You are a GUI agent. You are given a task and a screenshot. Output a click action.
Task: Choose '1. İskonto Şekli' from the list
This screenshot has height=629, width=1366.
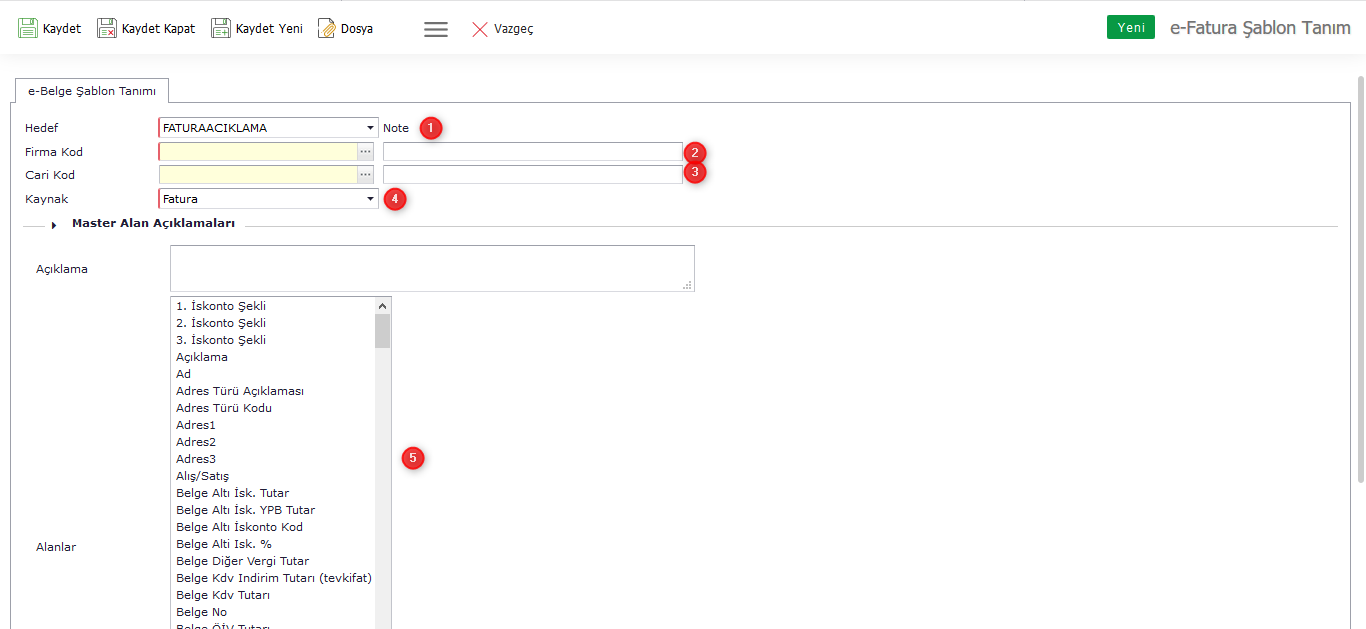pos(221,306)
